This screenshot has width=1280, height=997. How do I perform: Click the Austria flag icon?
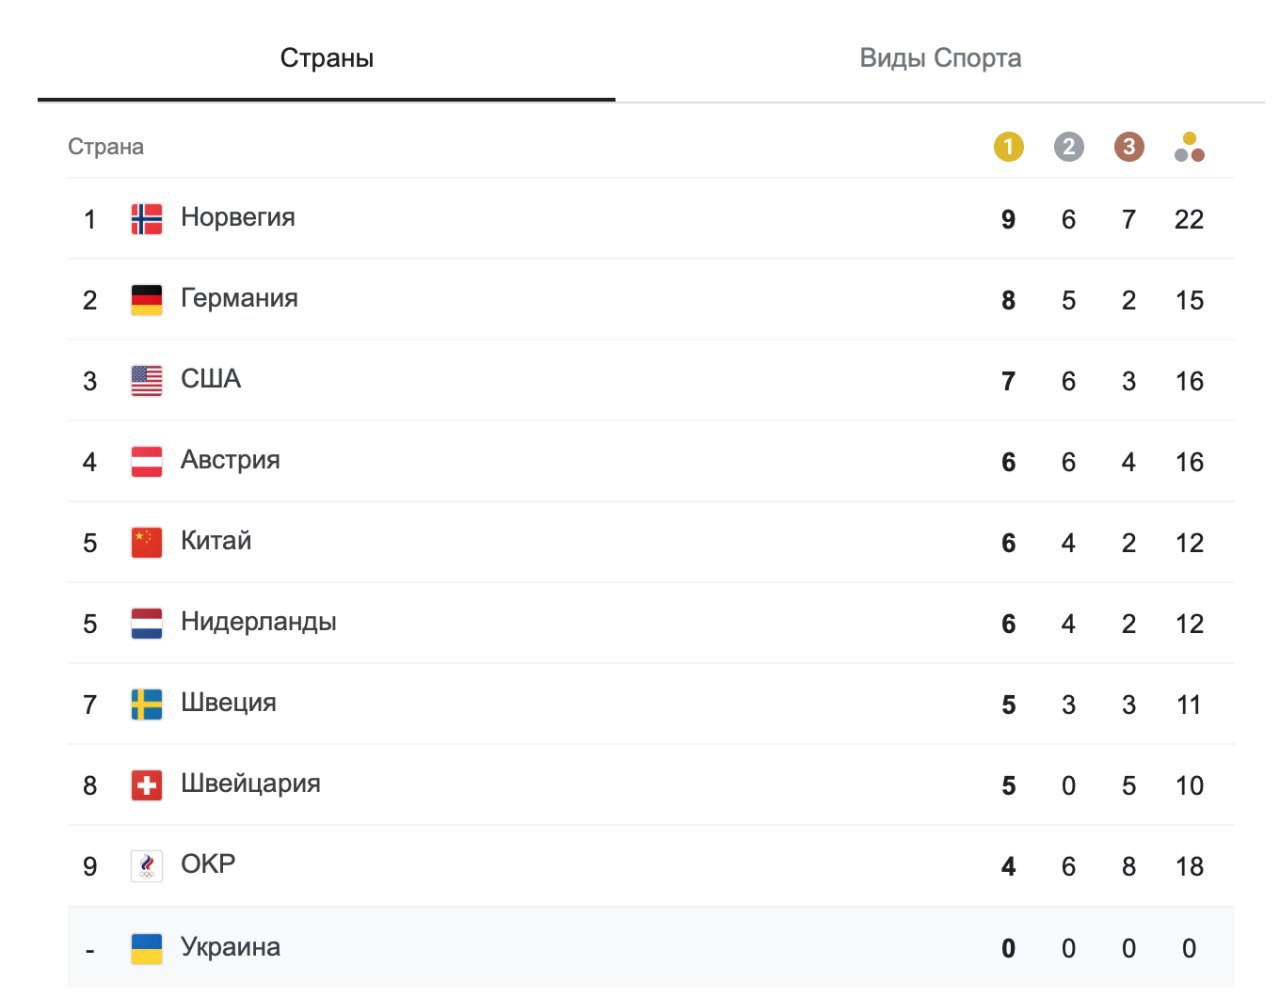(147, 462)
